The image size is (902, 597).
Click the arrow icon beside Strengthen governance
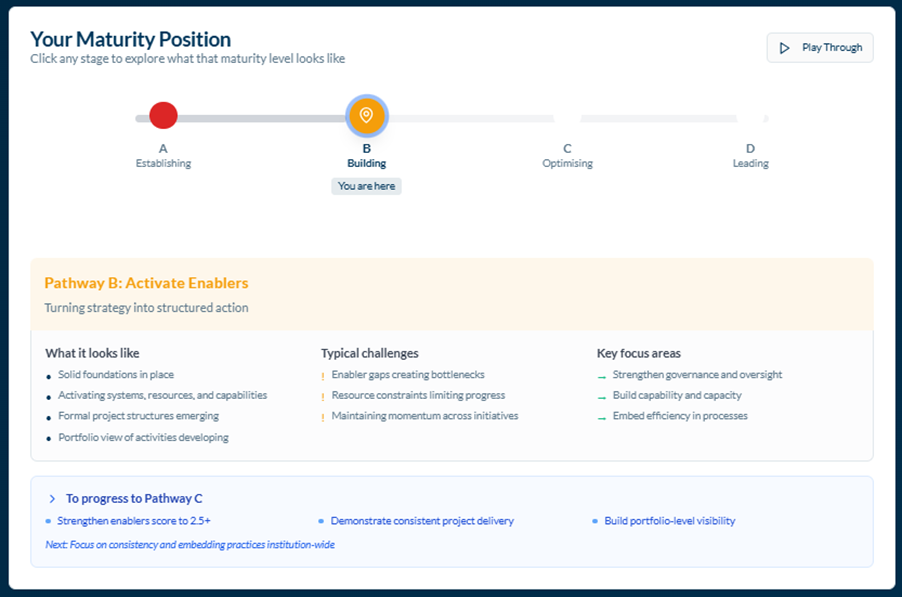coord(602,376)
